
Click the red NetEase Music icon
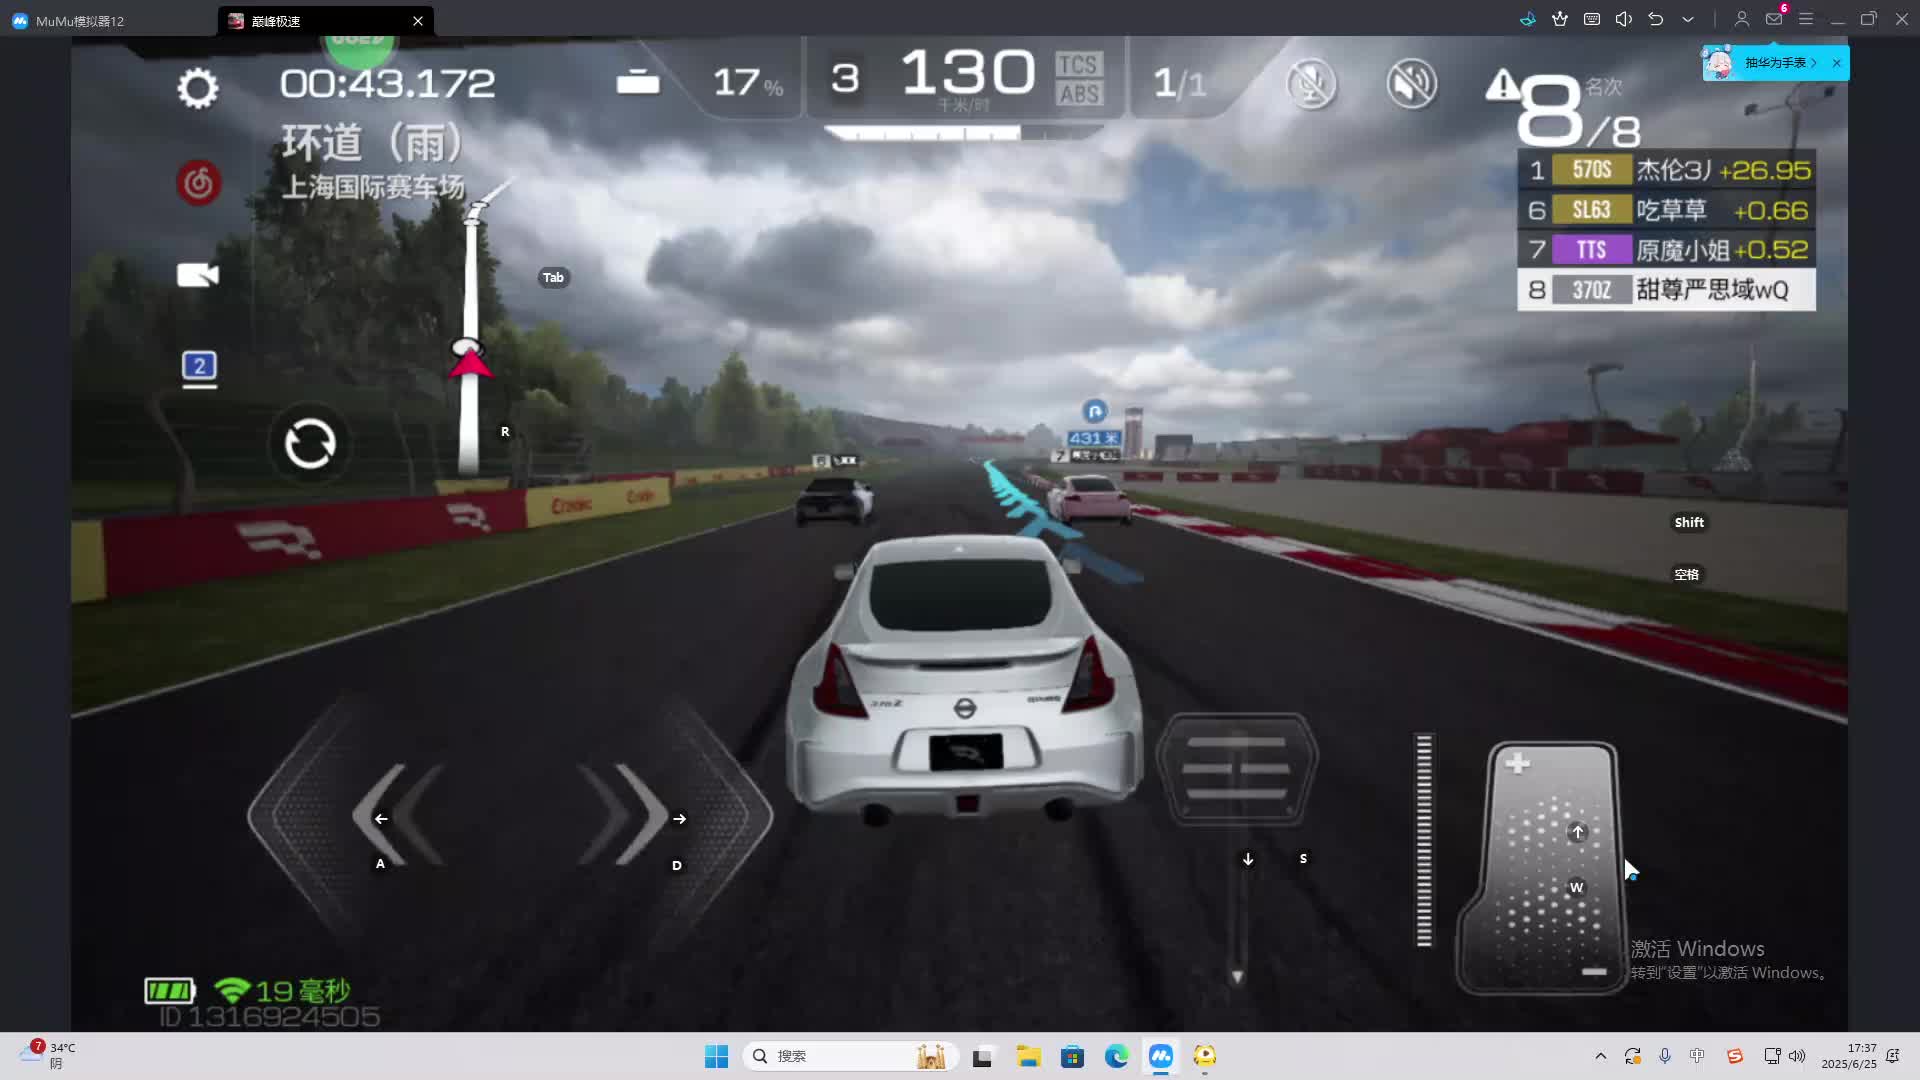pos(198,183)
